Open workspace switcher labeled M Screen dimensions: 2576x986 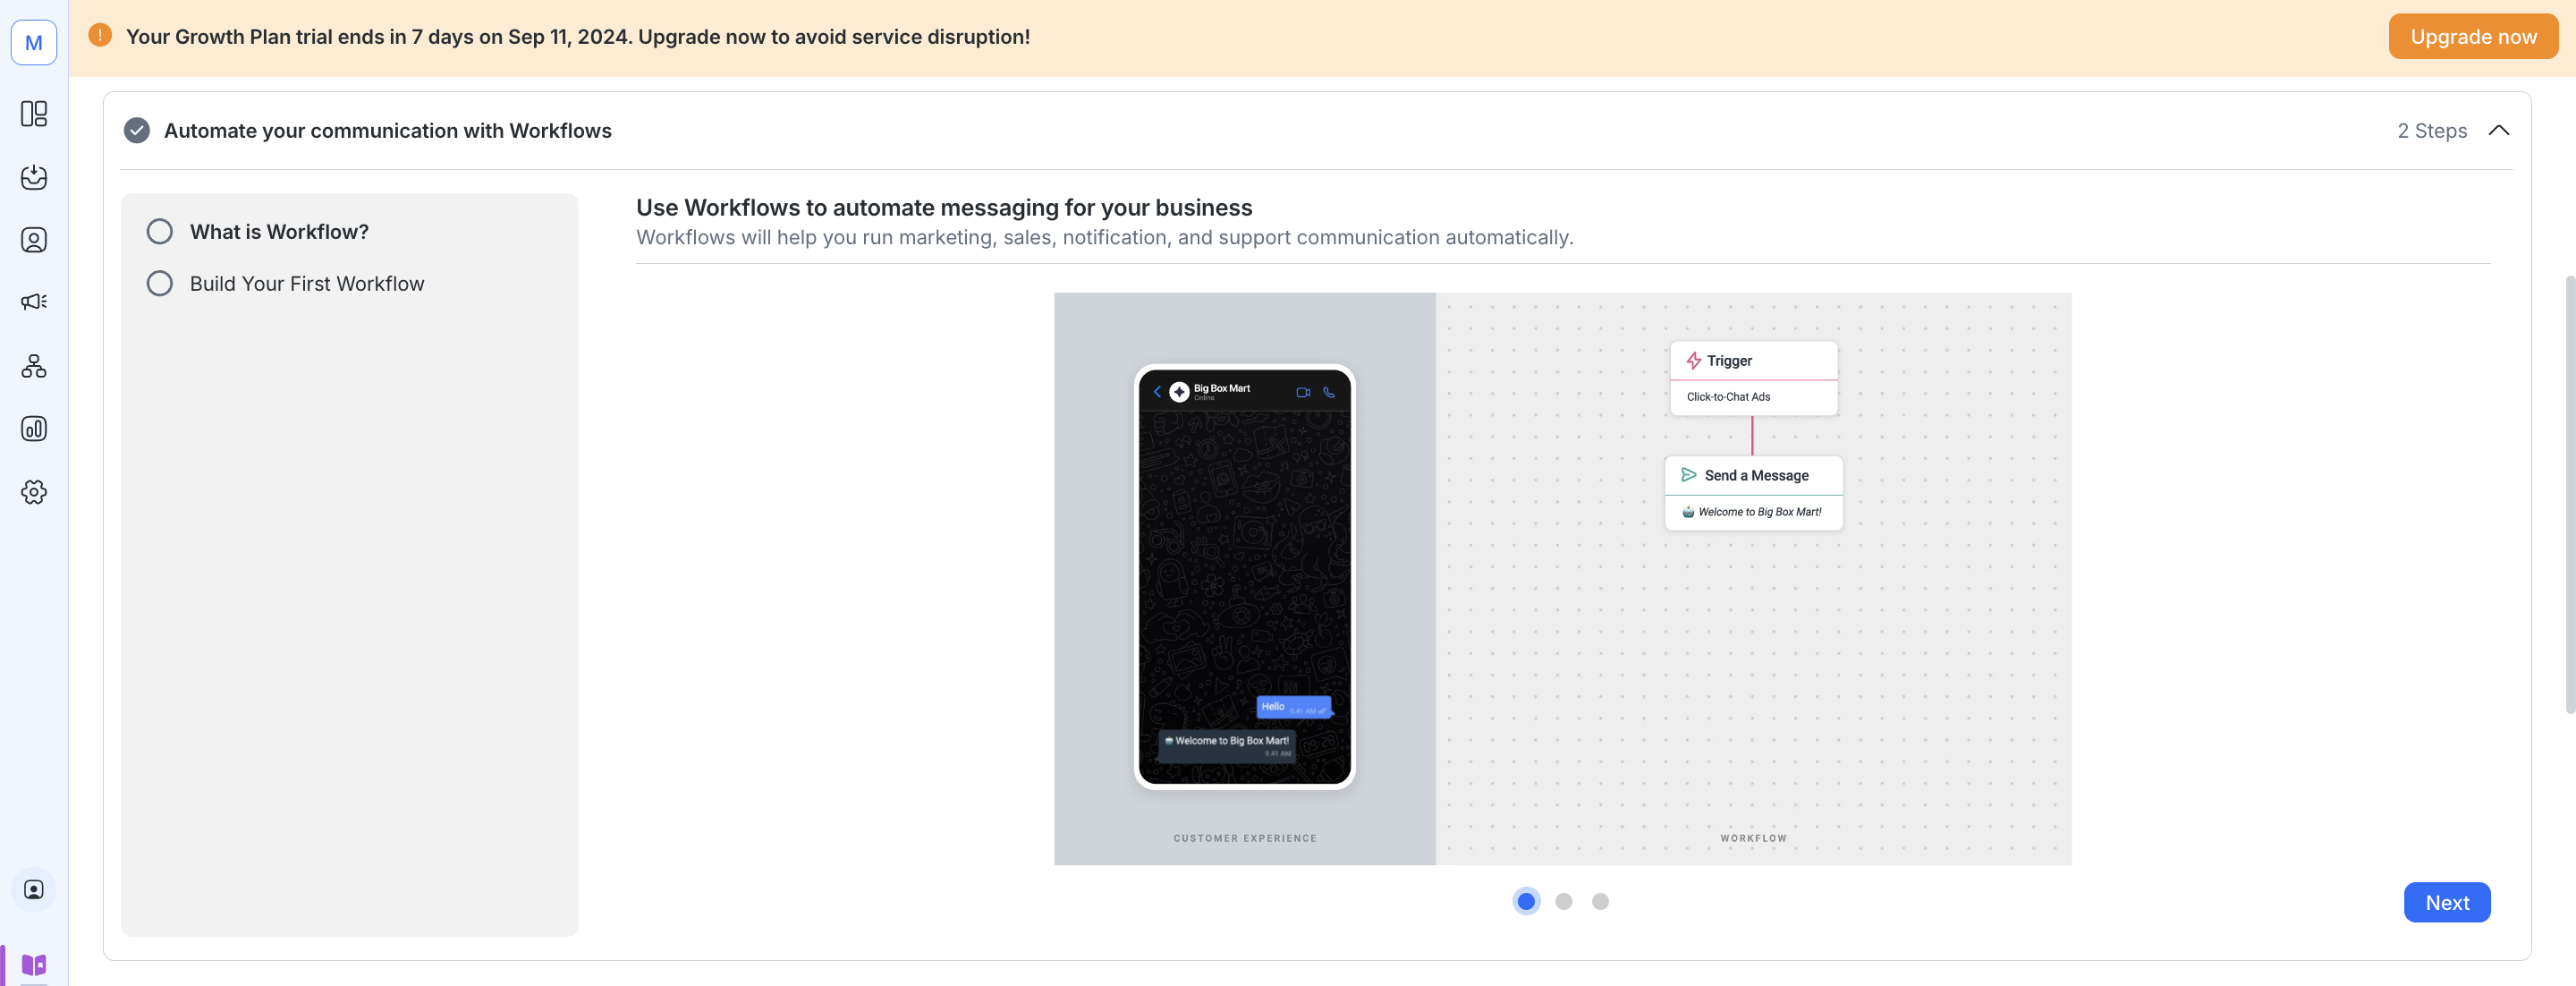coord(34,43)
